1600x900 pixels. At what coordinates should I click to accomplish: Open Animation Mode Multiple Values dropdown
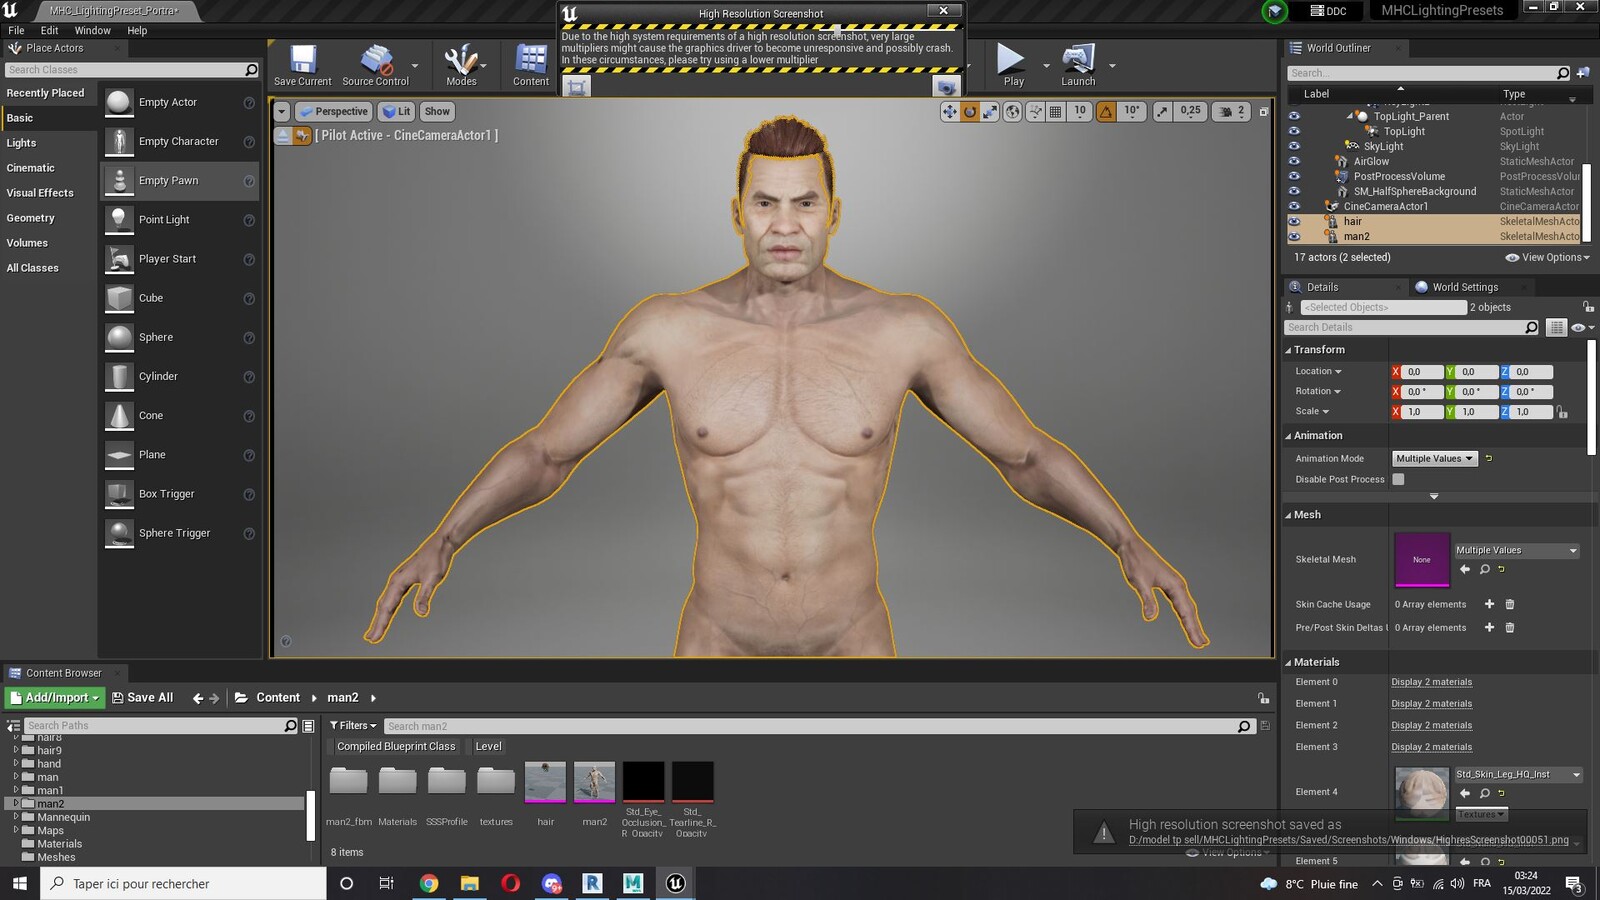click(1435, 458)
